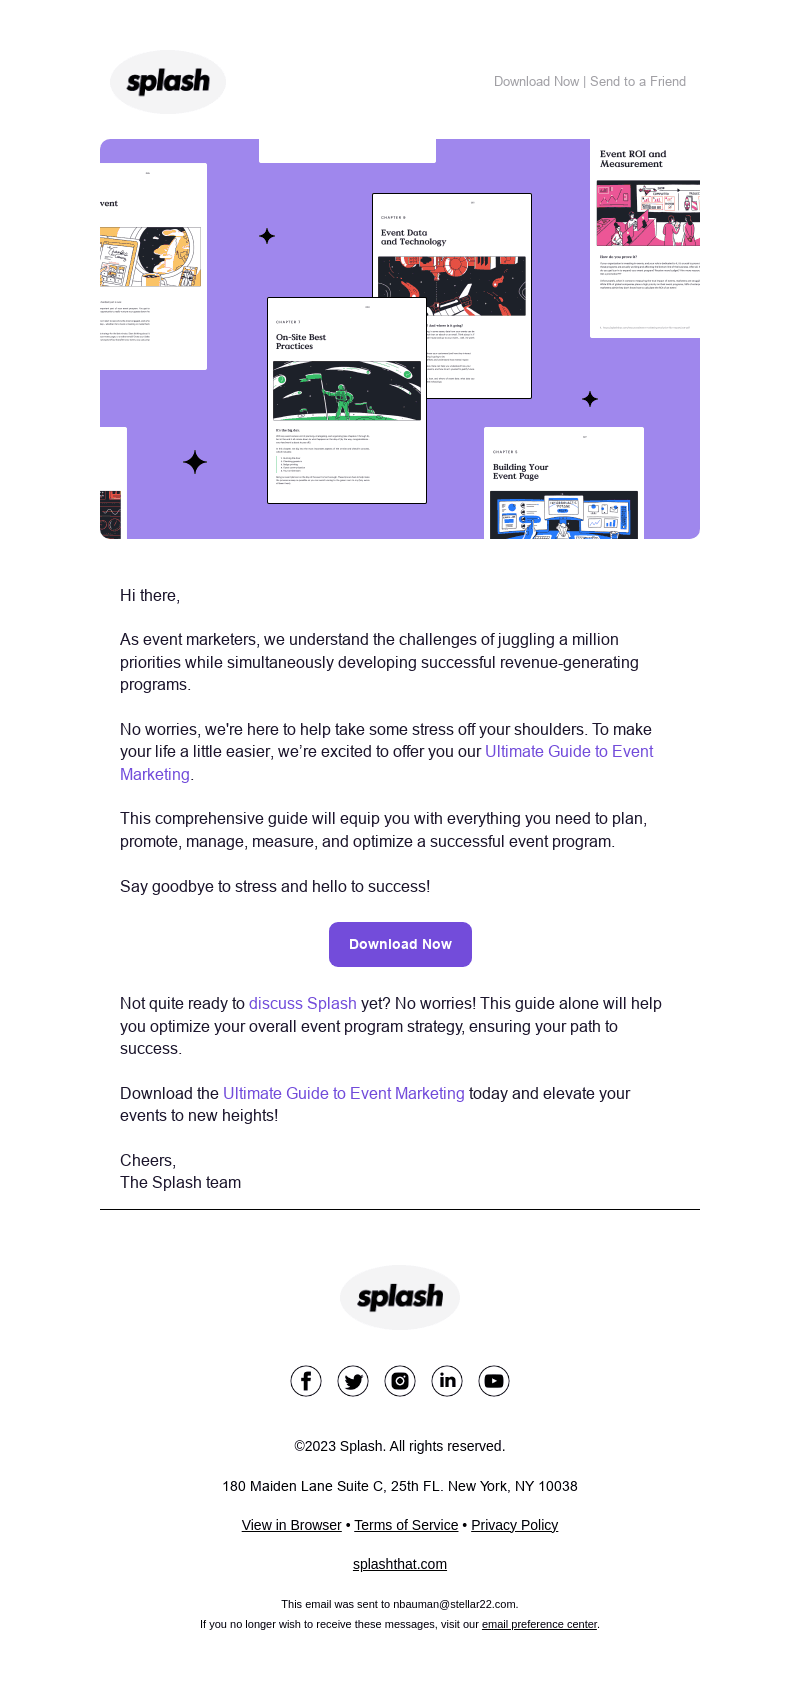This screenshot has height=1689, width=800.
Task: Open the LinkedIn social icon
Action: [x=447, y=1381]
